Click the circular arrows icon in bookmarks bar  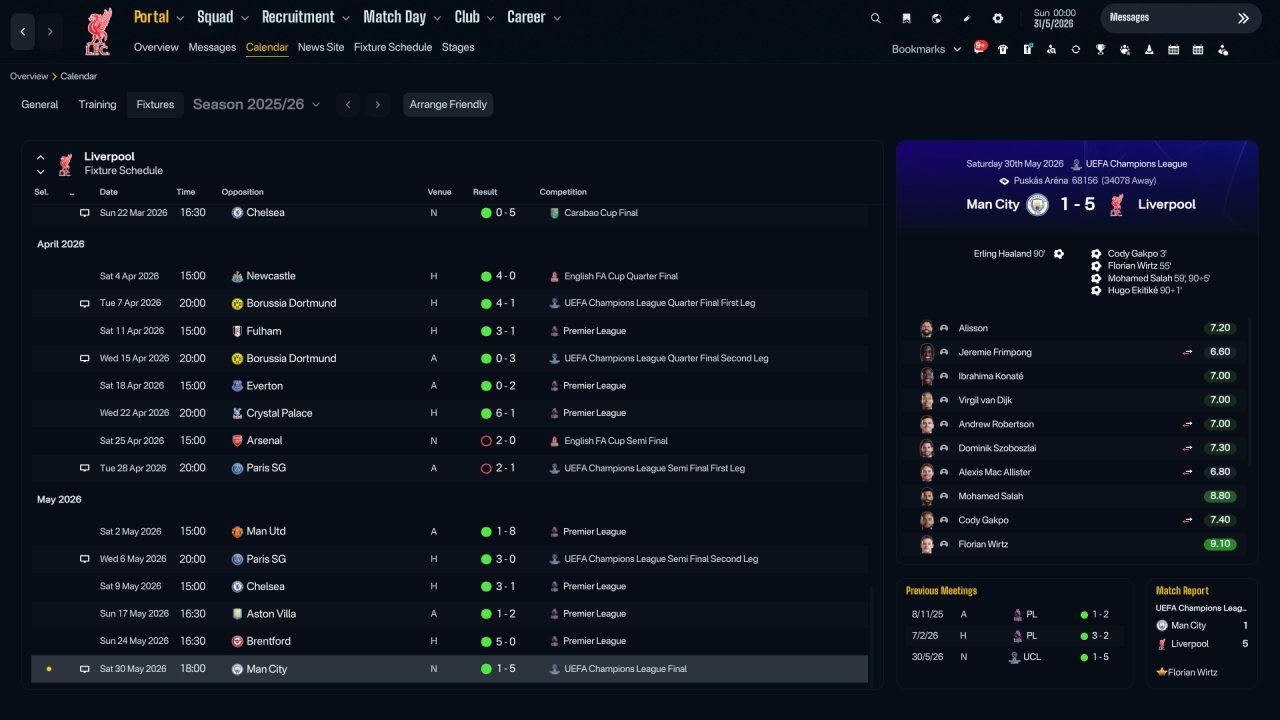1076,49
